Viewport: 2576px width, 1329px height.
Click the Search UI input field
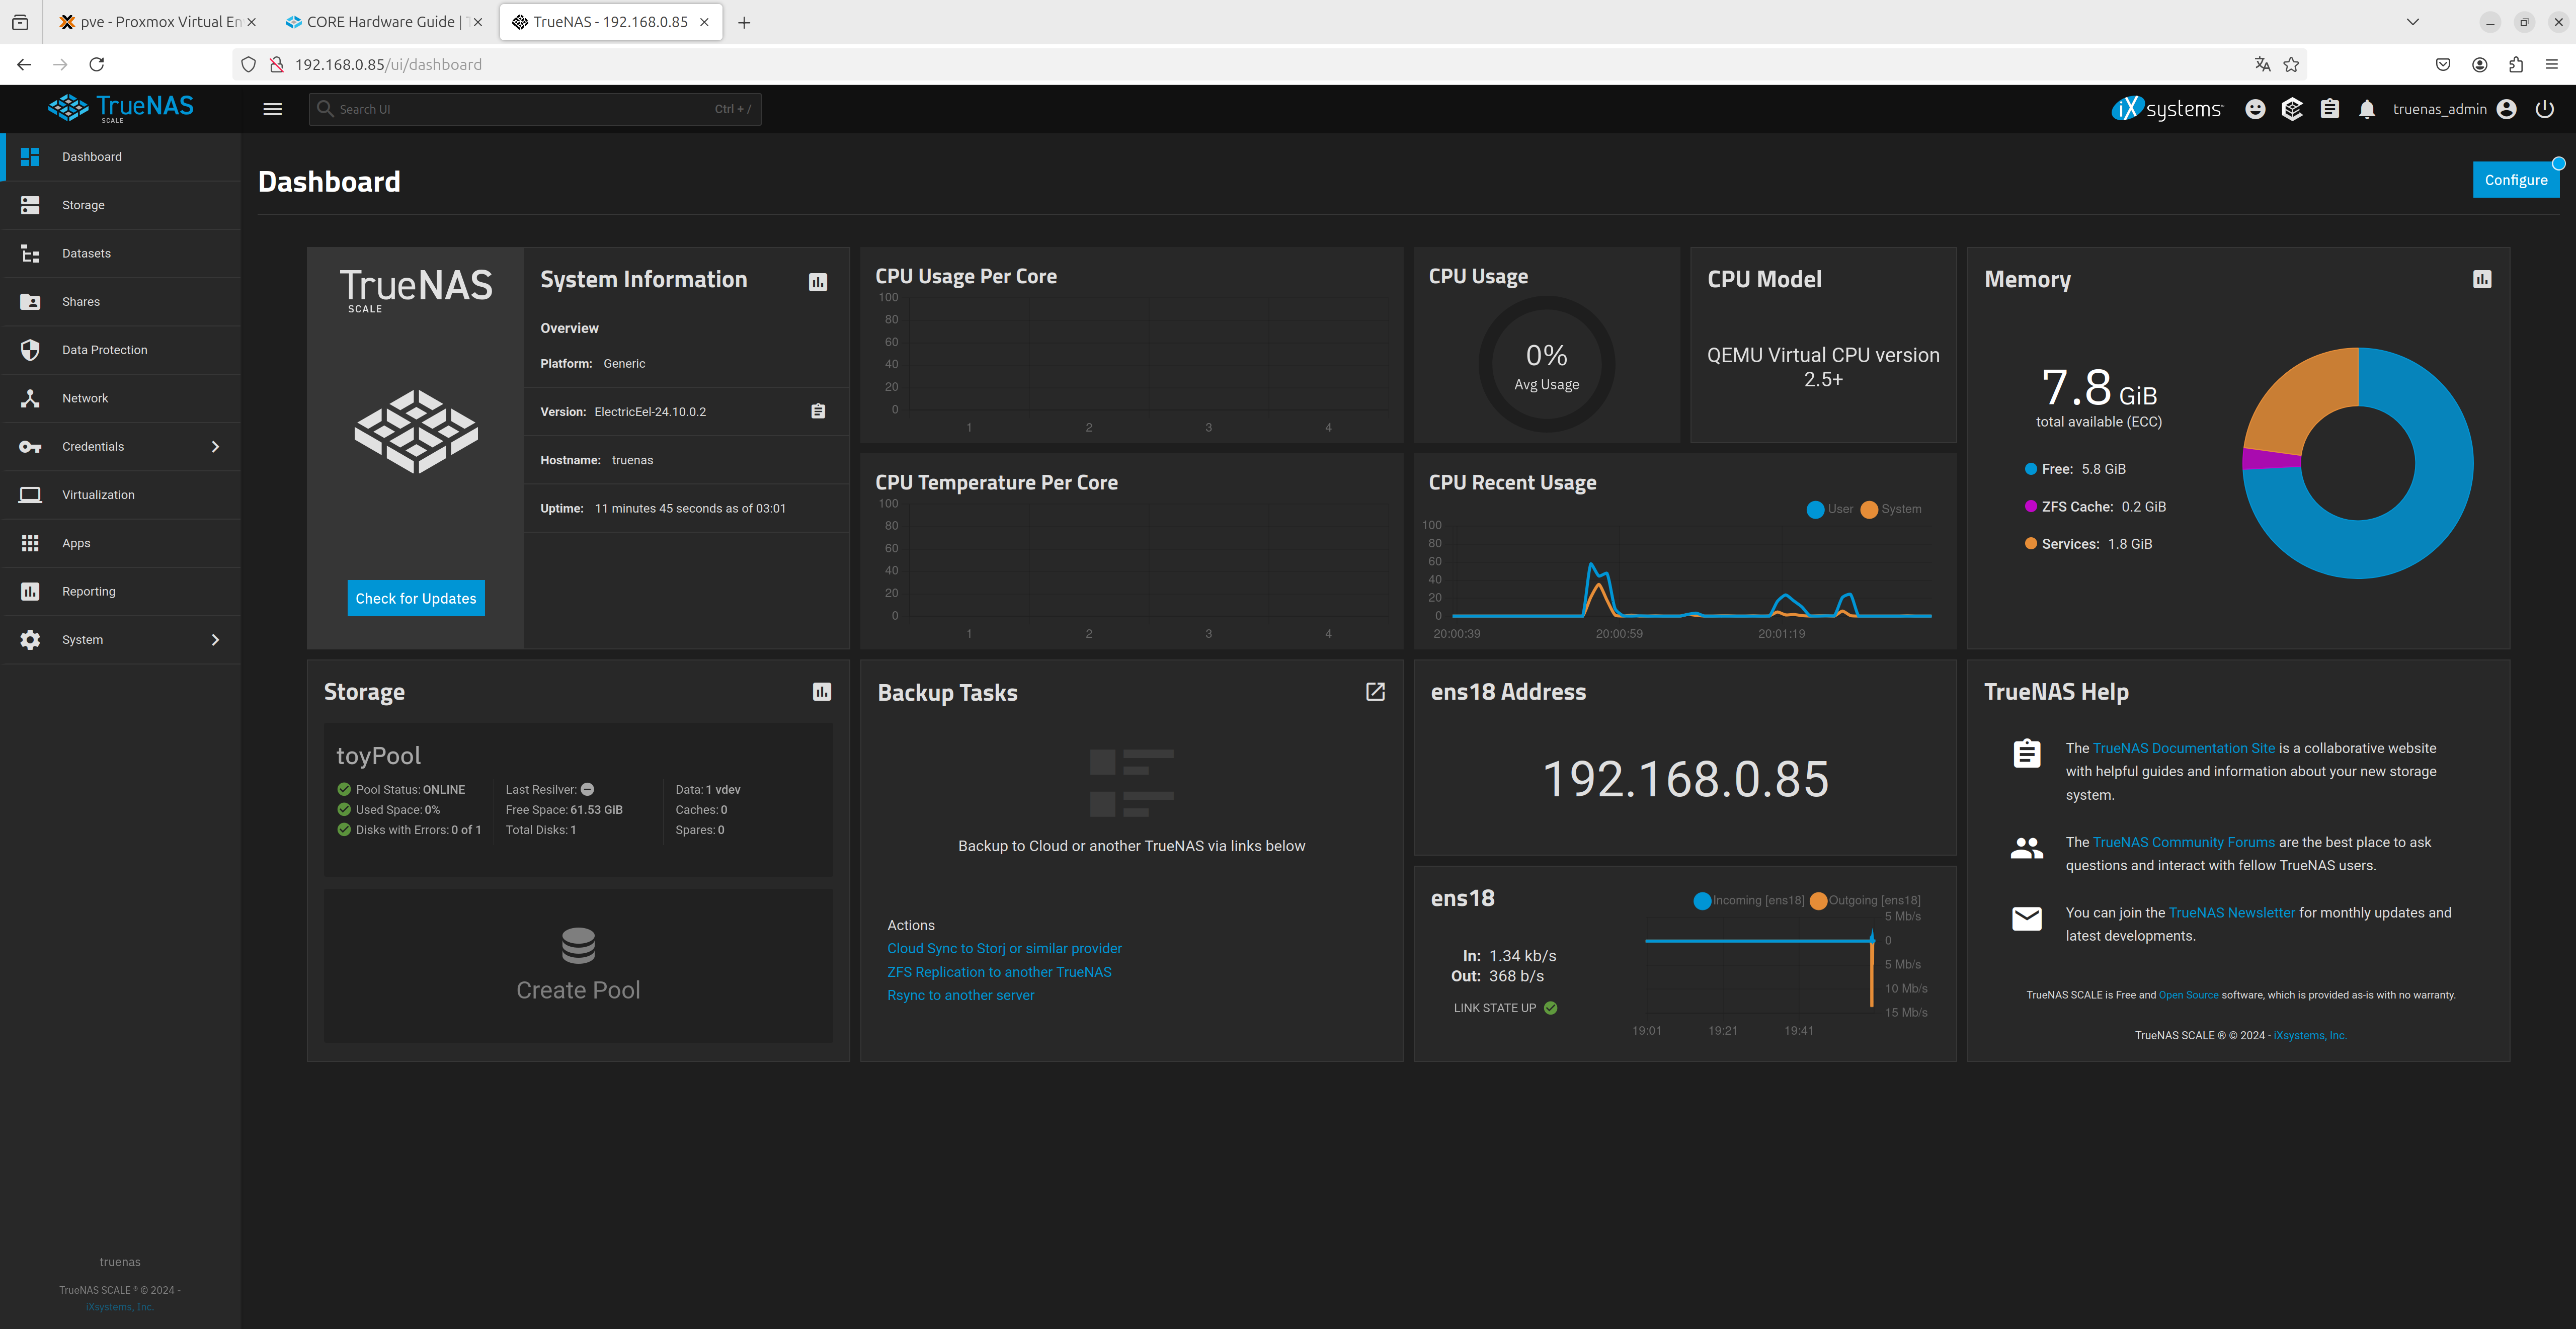535,109
